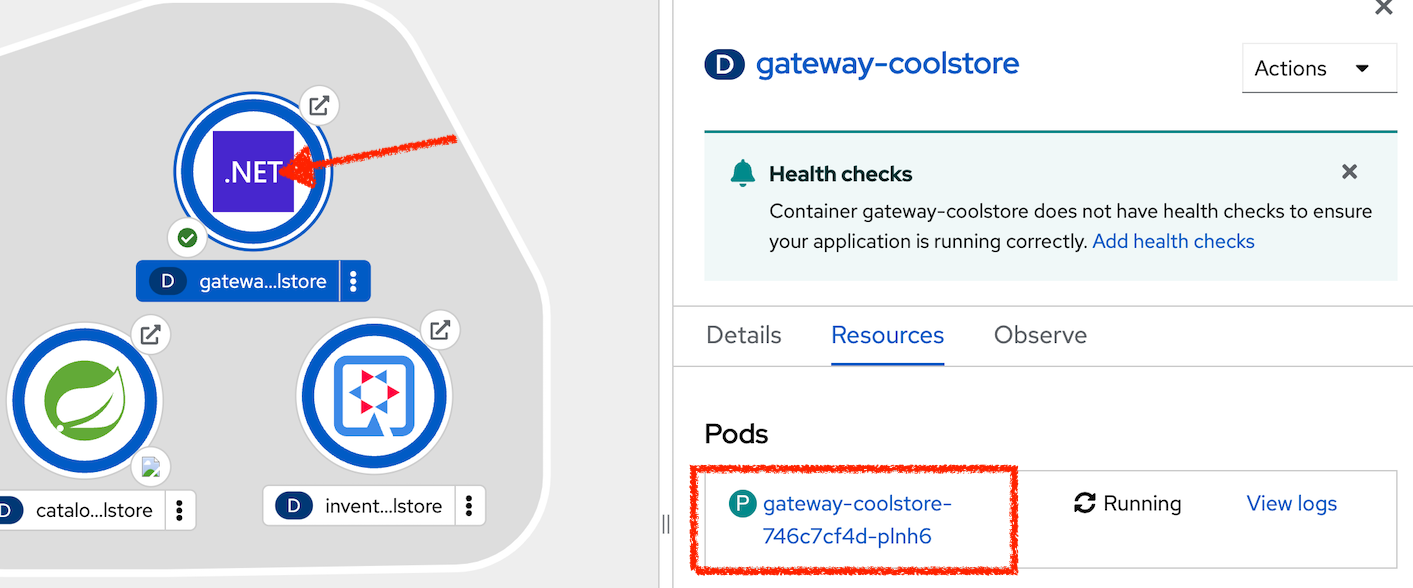Open URL decorator on gateway-coolstore node

[319, 106]
